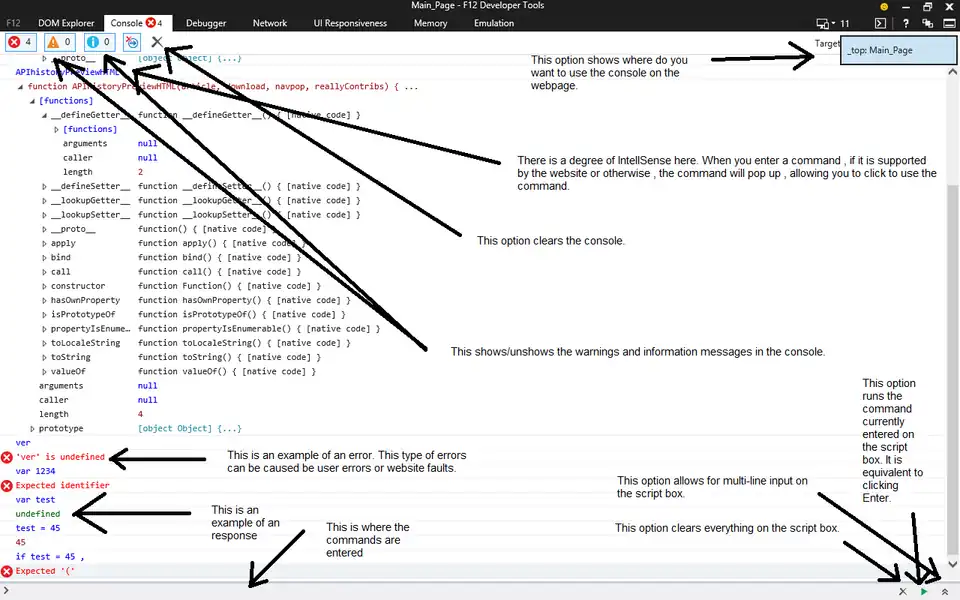Click the clear-on-navigate icon in console toolbar

130,41
